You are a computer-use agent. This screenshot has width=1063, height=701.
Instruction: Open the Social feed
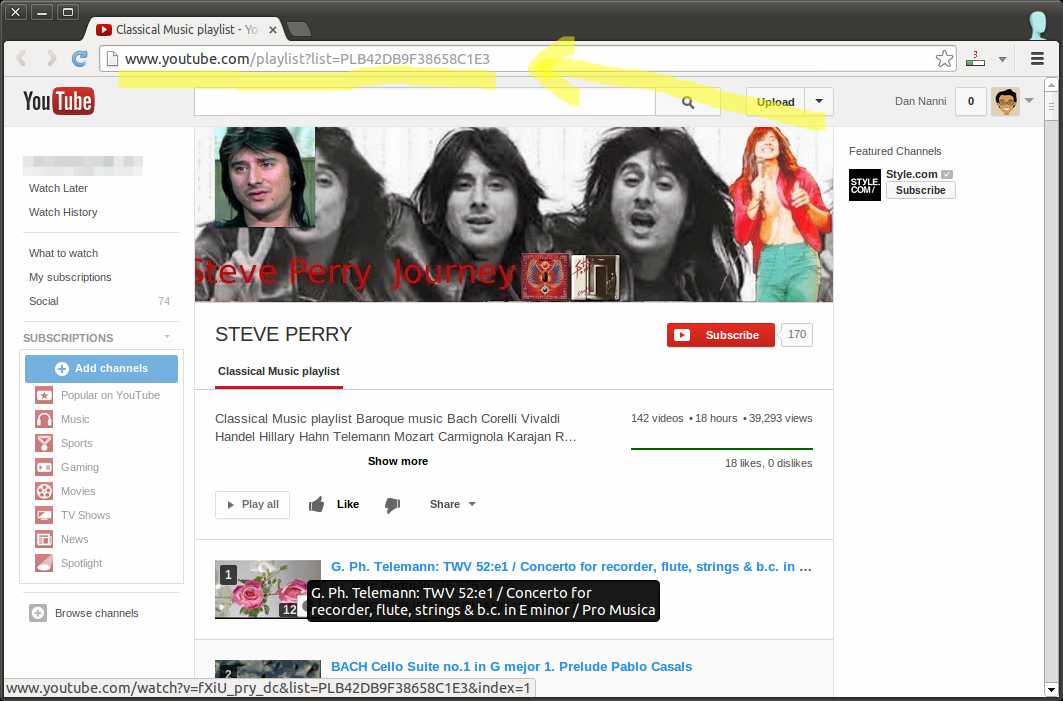[43, 302]
